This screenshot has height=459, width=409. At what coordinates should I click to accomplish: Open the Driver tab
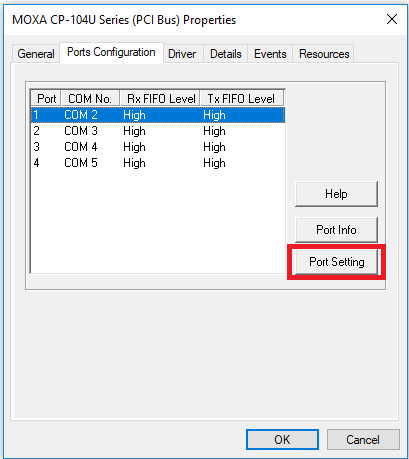pos(182,54)
